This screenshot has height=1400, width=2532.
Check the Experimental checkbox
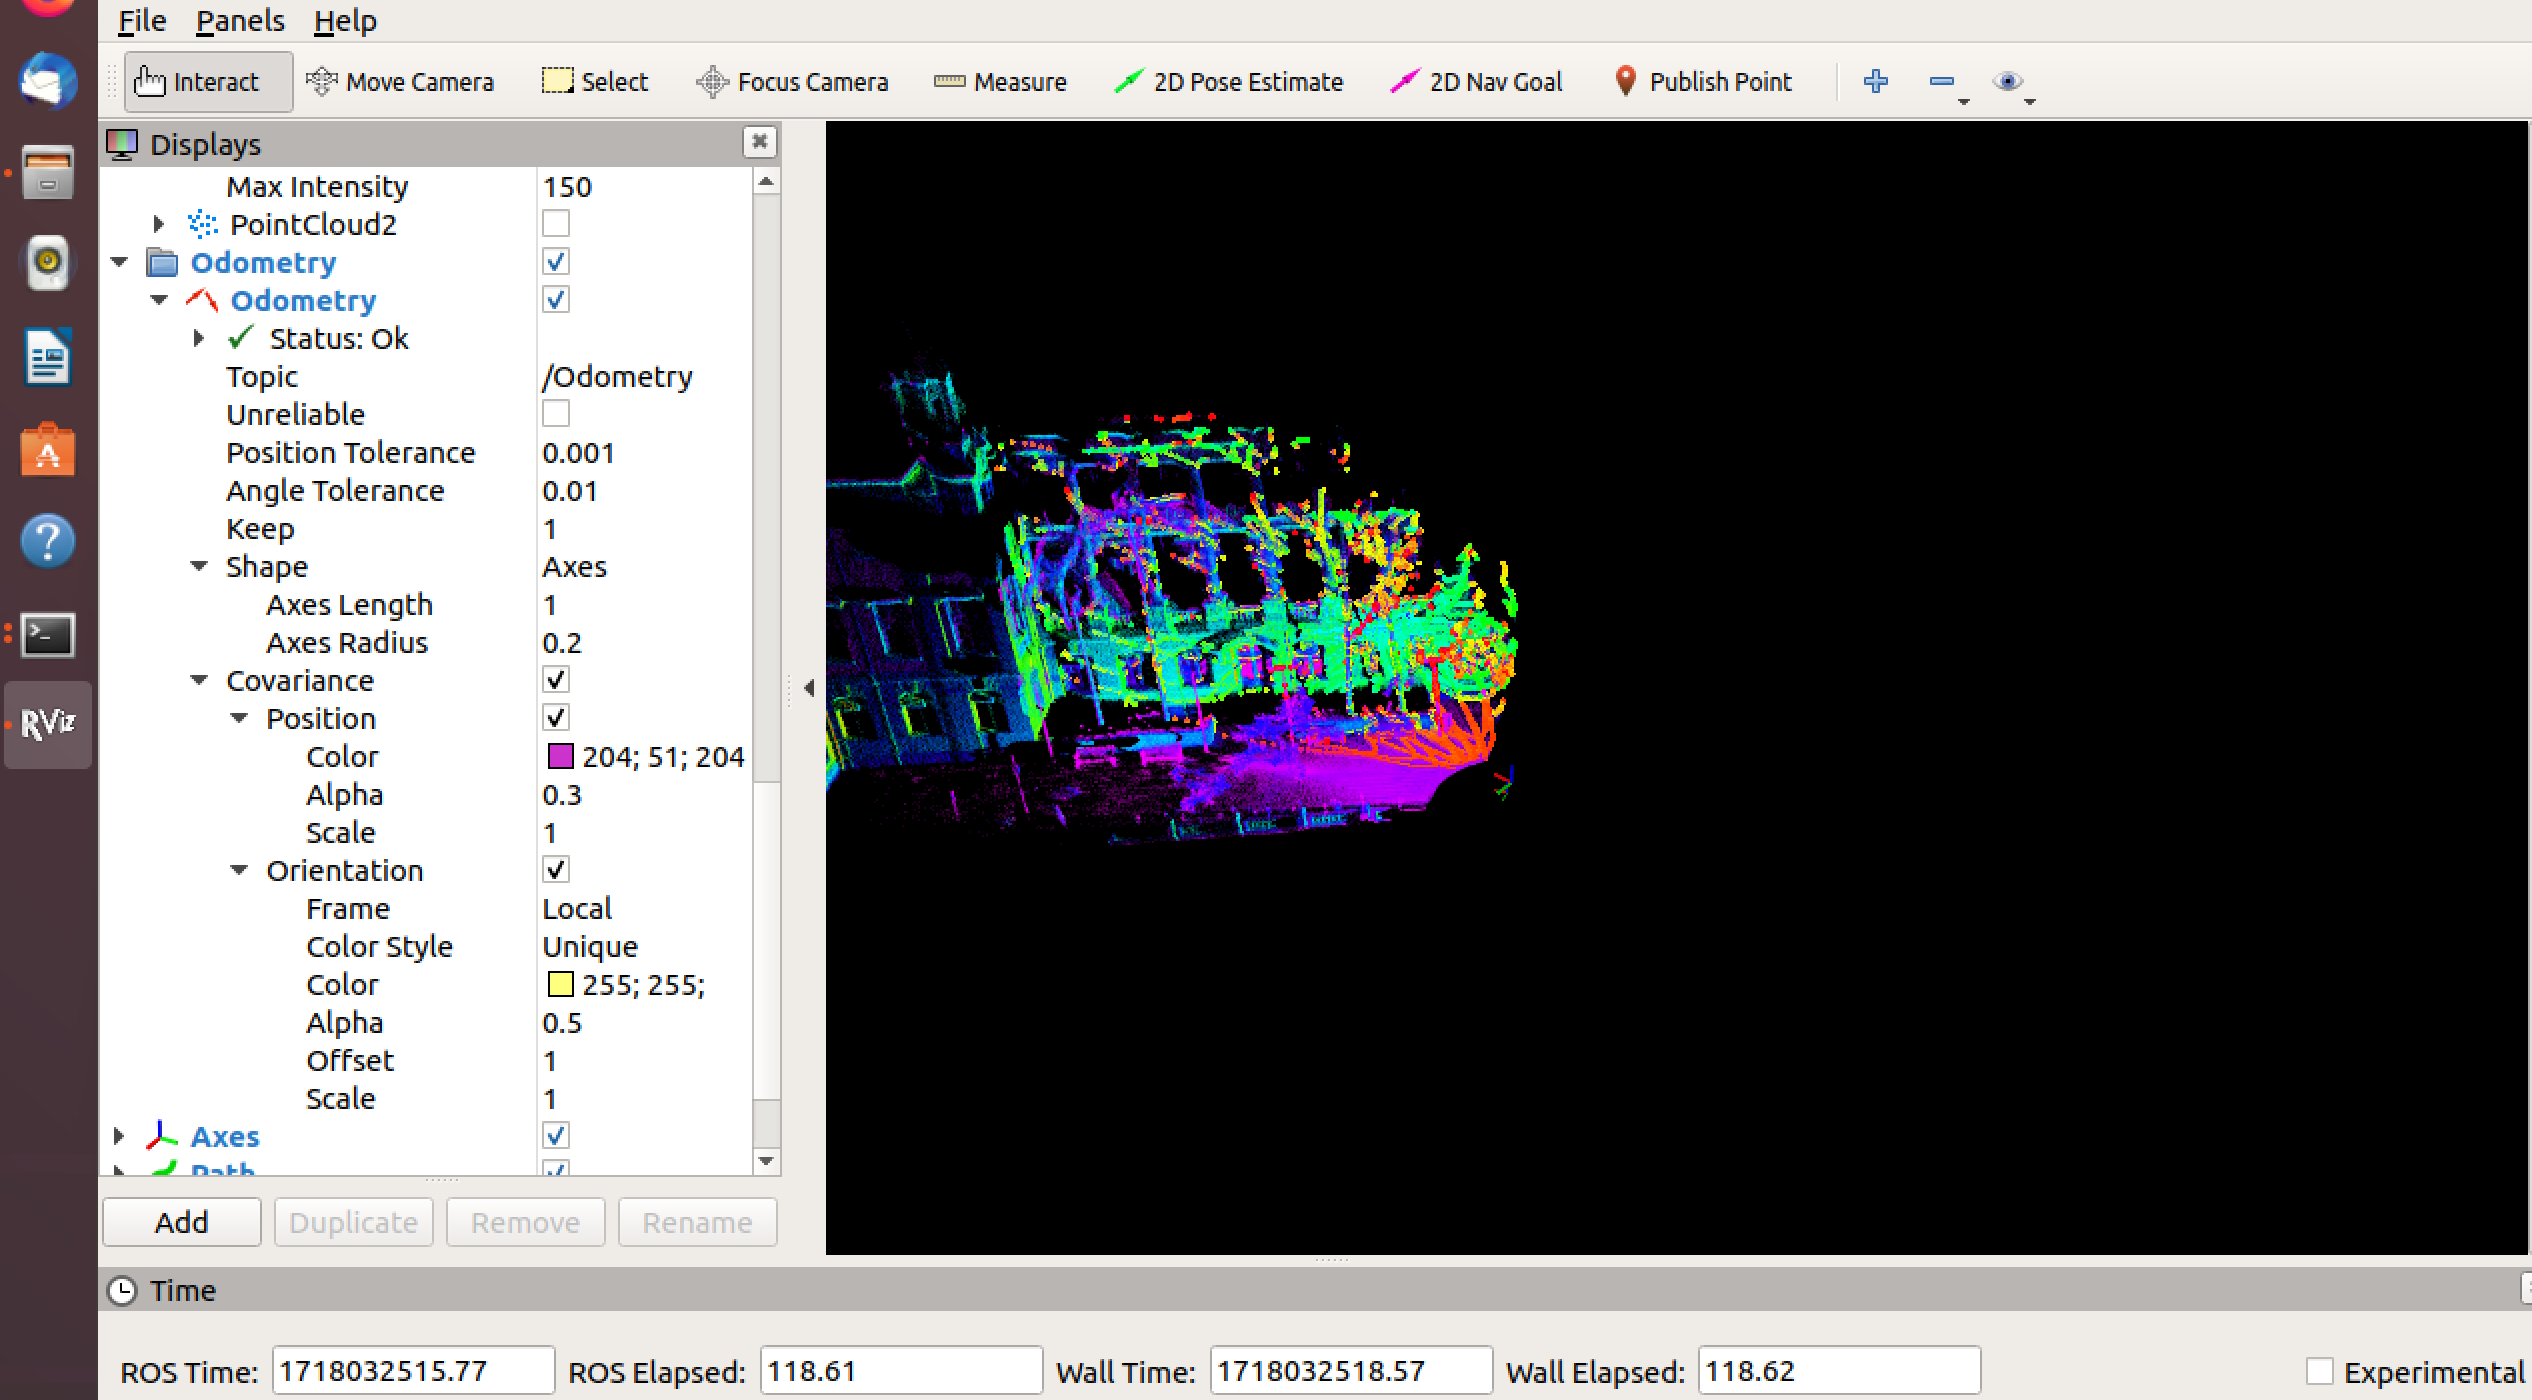[x=2319, y=1371]
